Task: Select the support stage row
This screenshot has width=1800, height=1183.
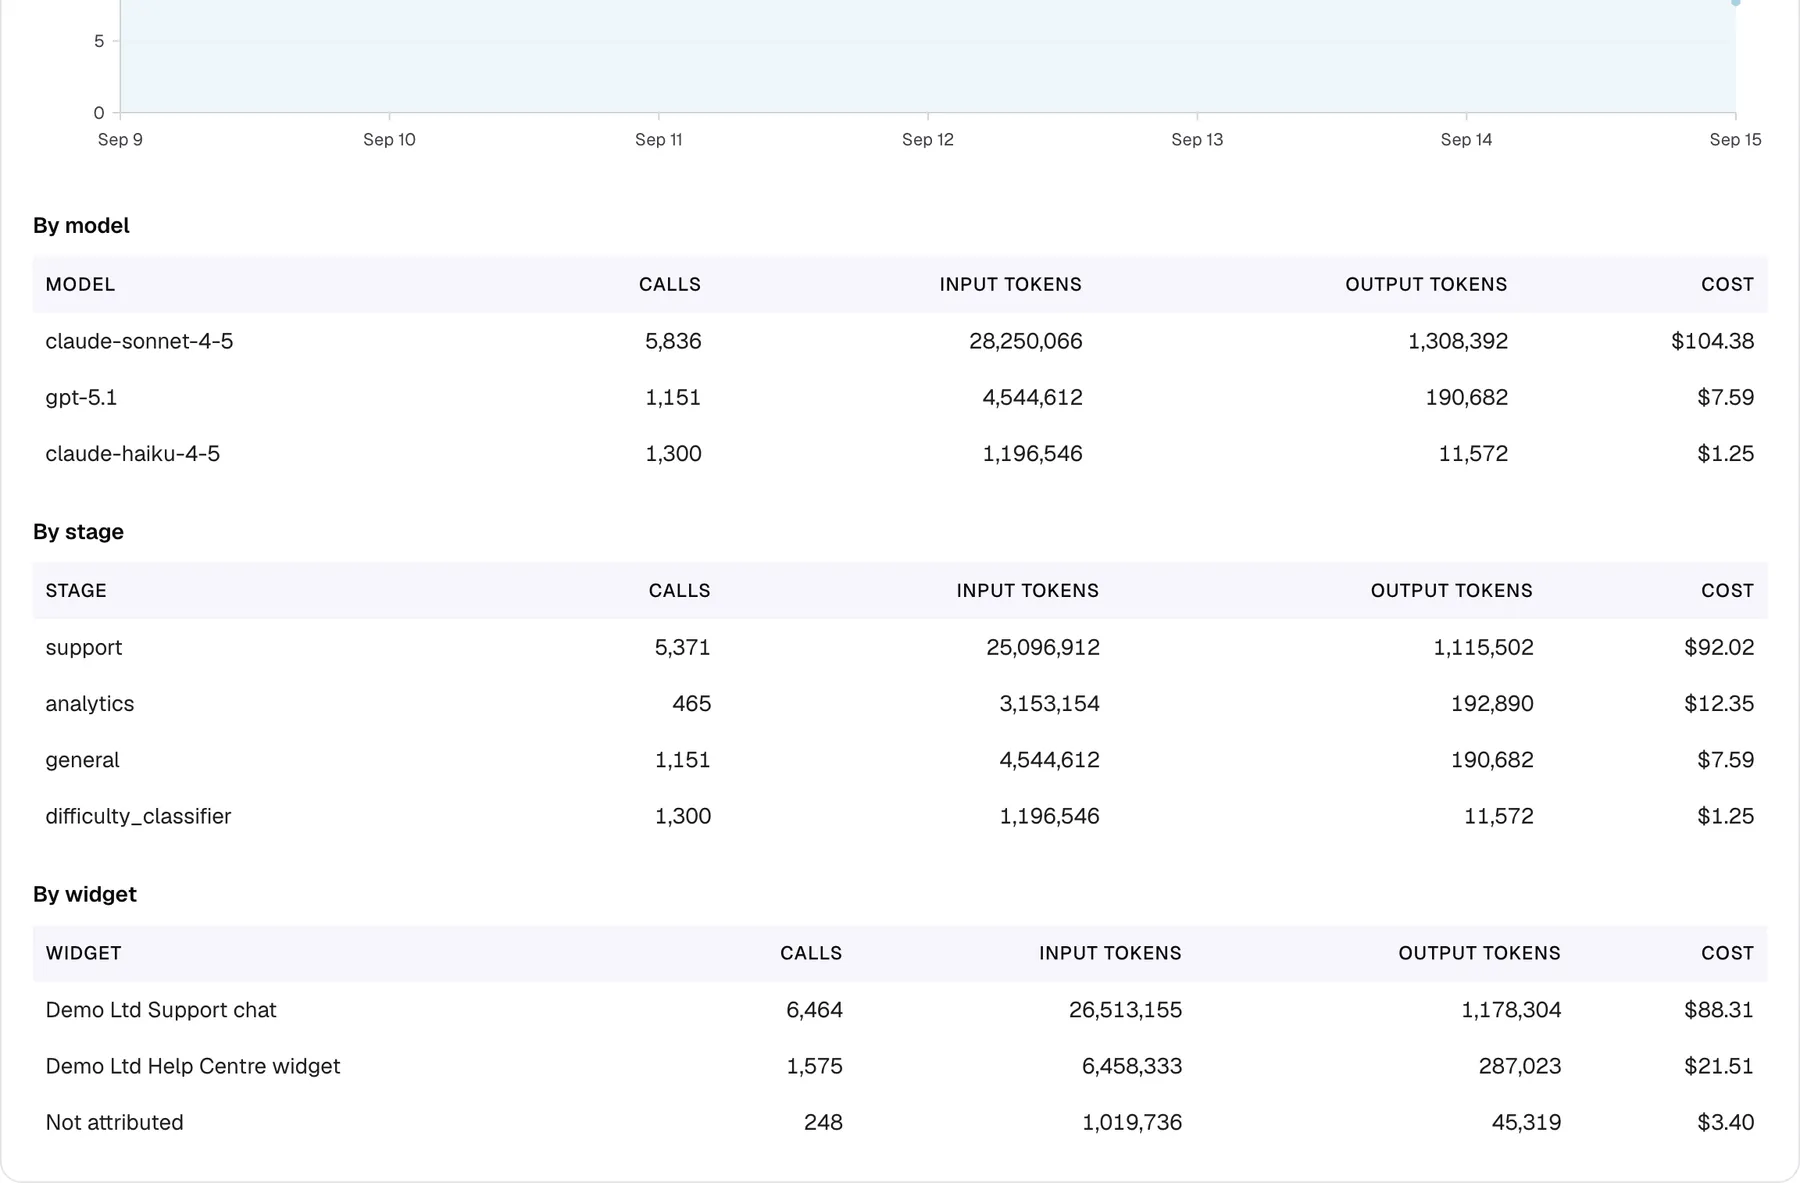Action: click(x=900, y=647)
